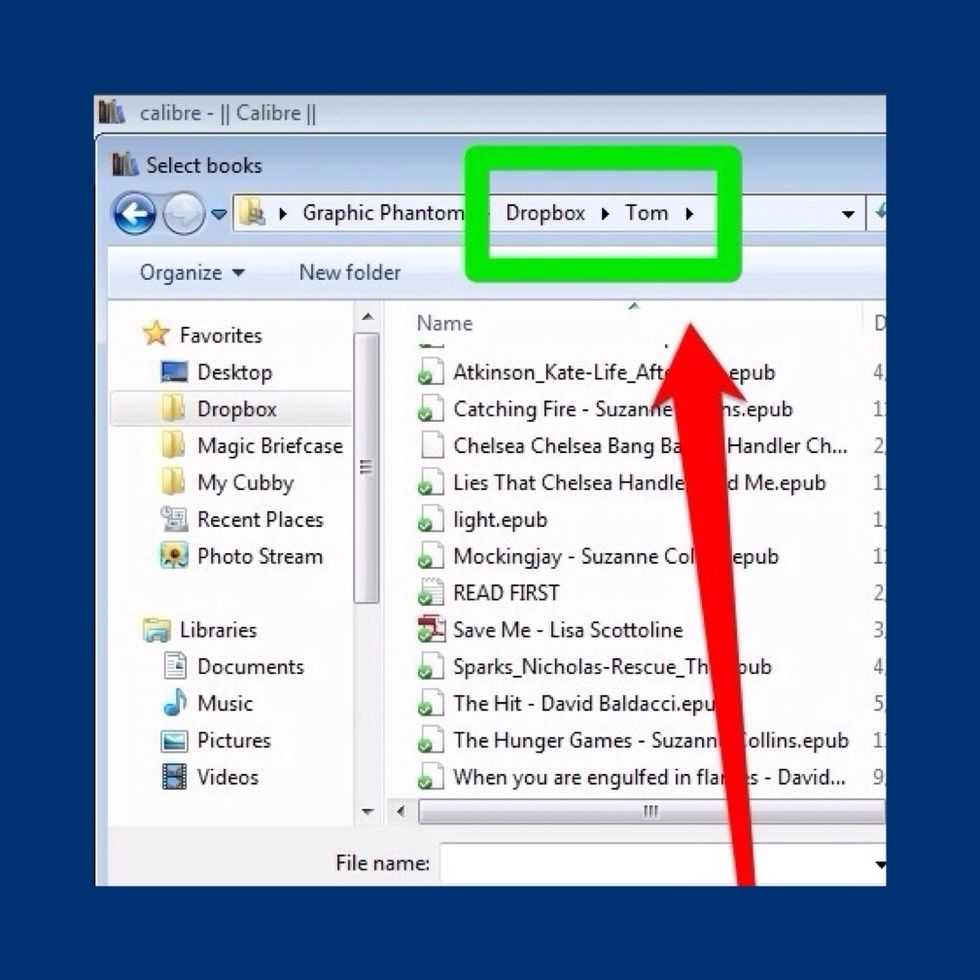Select the Libraries icon in the sidebar
The width and height of the screenshot is (980, 980).
point(156,629)
